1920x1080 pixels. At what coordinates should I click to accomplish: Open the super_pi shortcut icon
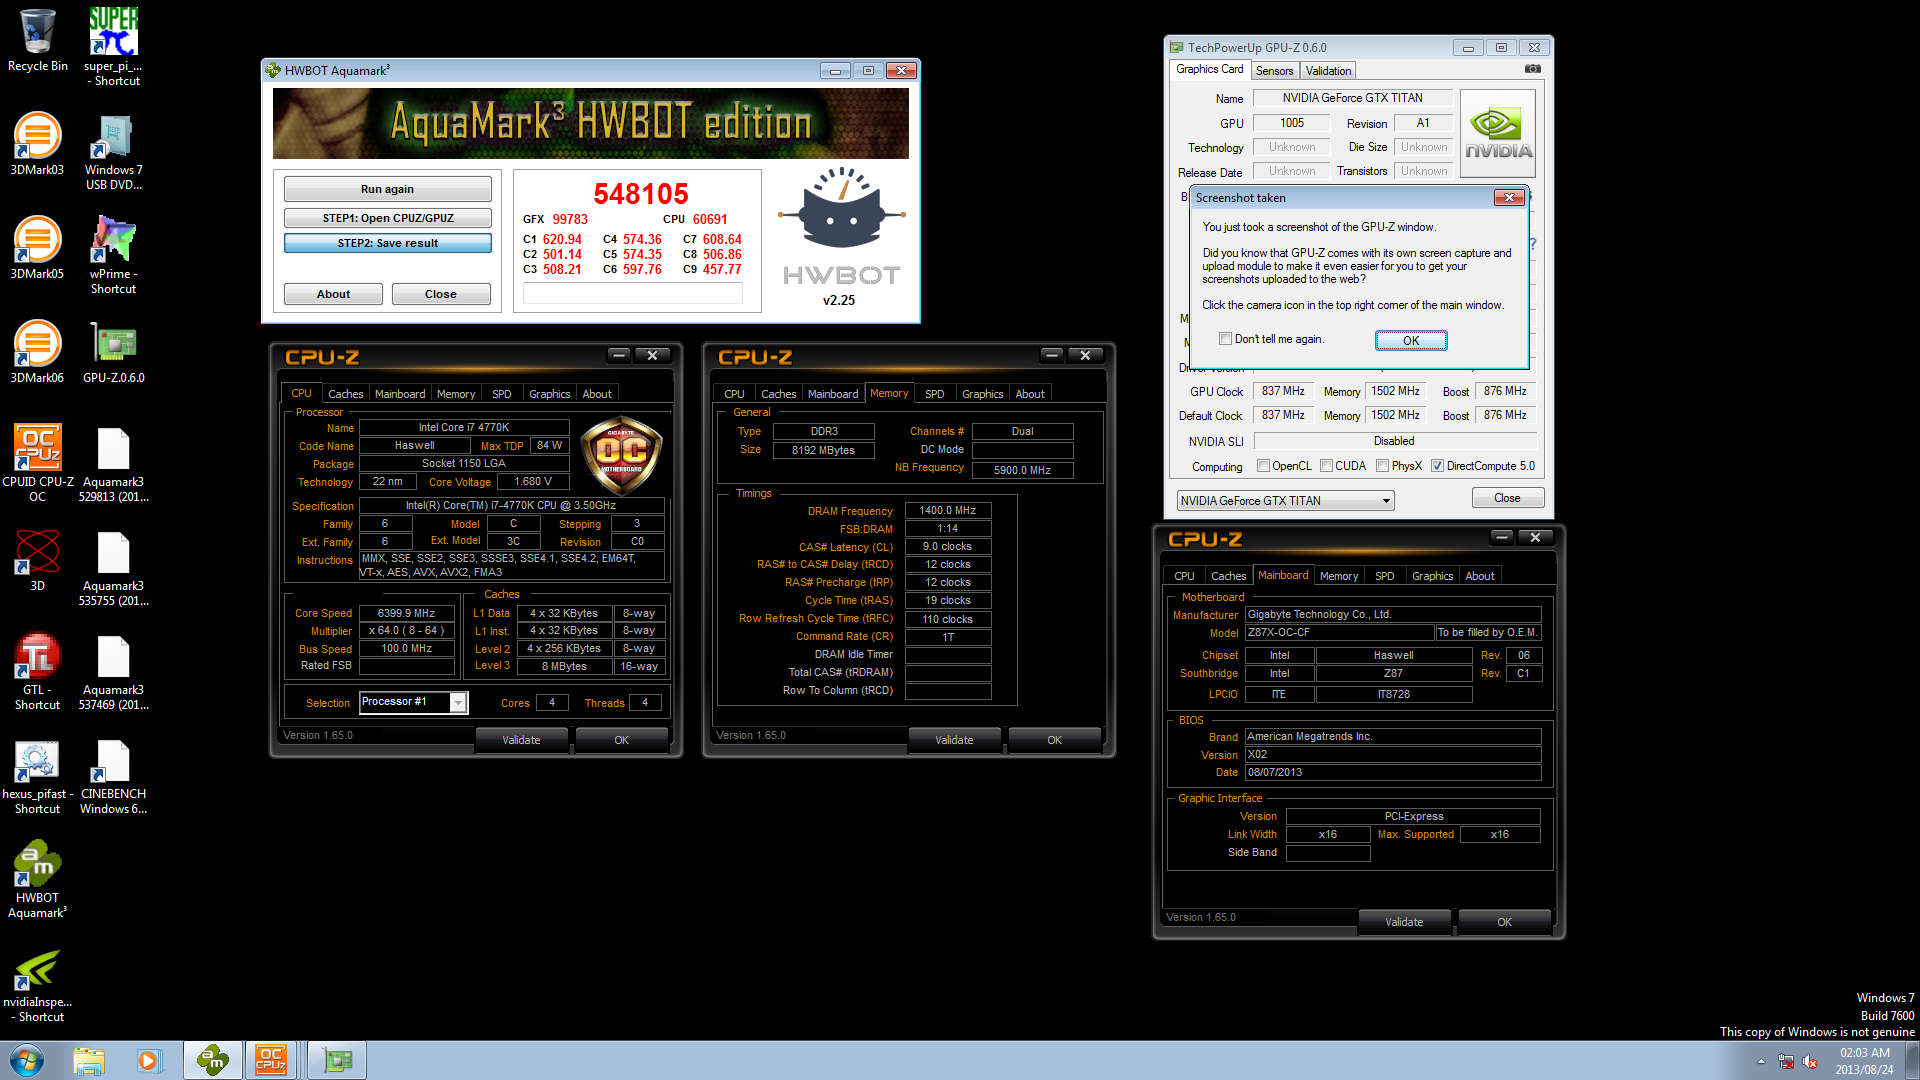[113, 46]
